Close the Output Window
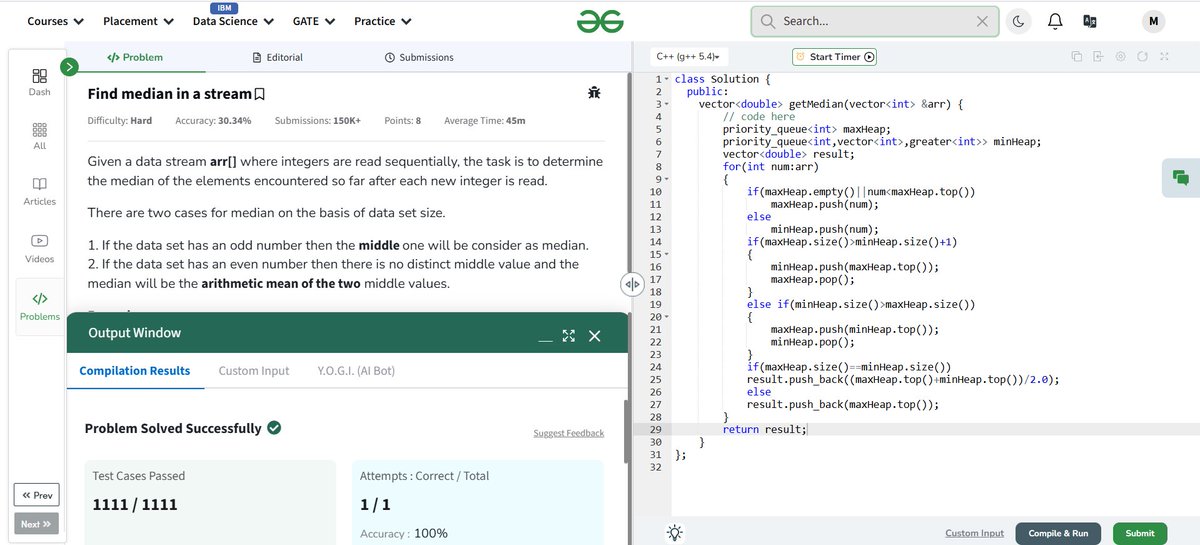The width and height of the screenshot is (1200, 545). coord(595,336)
